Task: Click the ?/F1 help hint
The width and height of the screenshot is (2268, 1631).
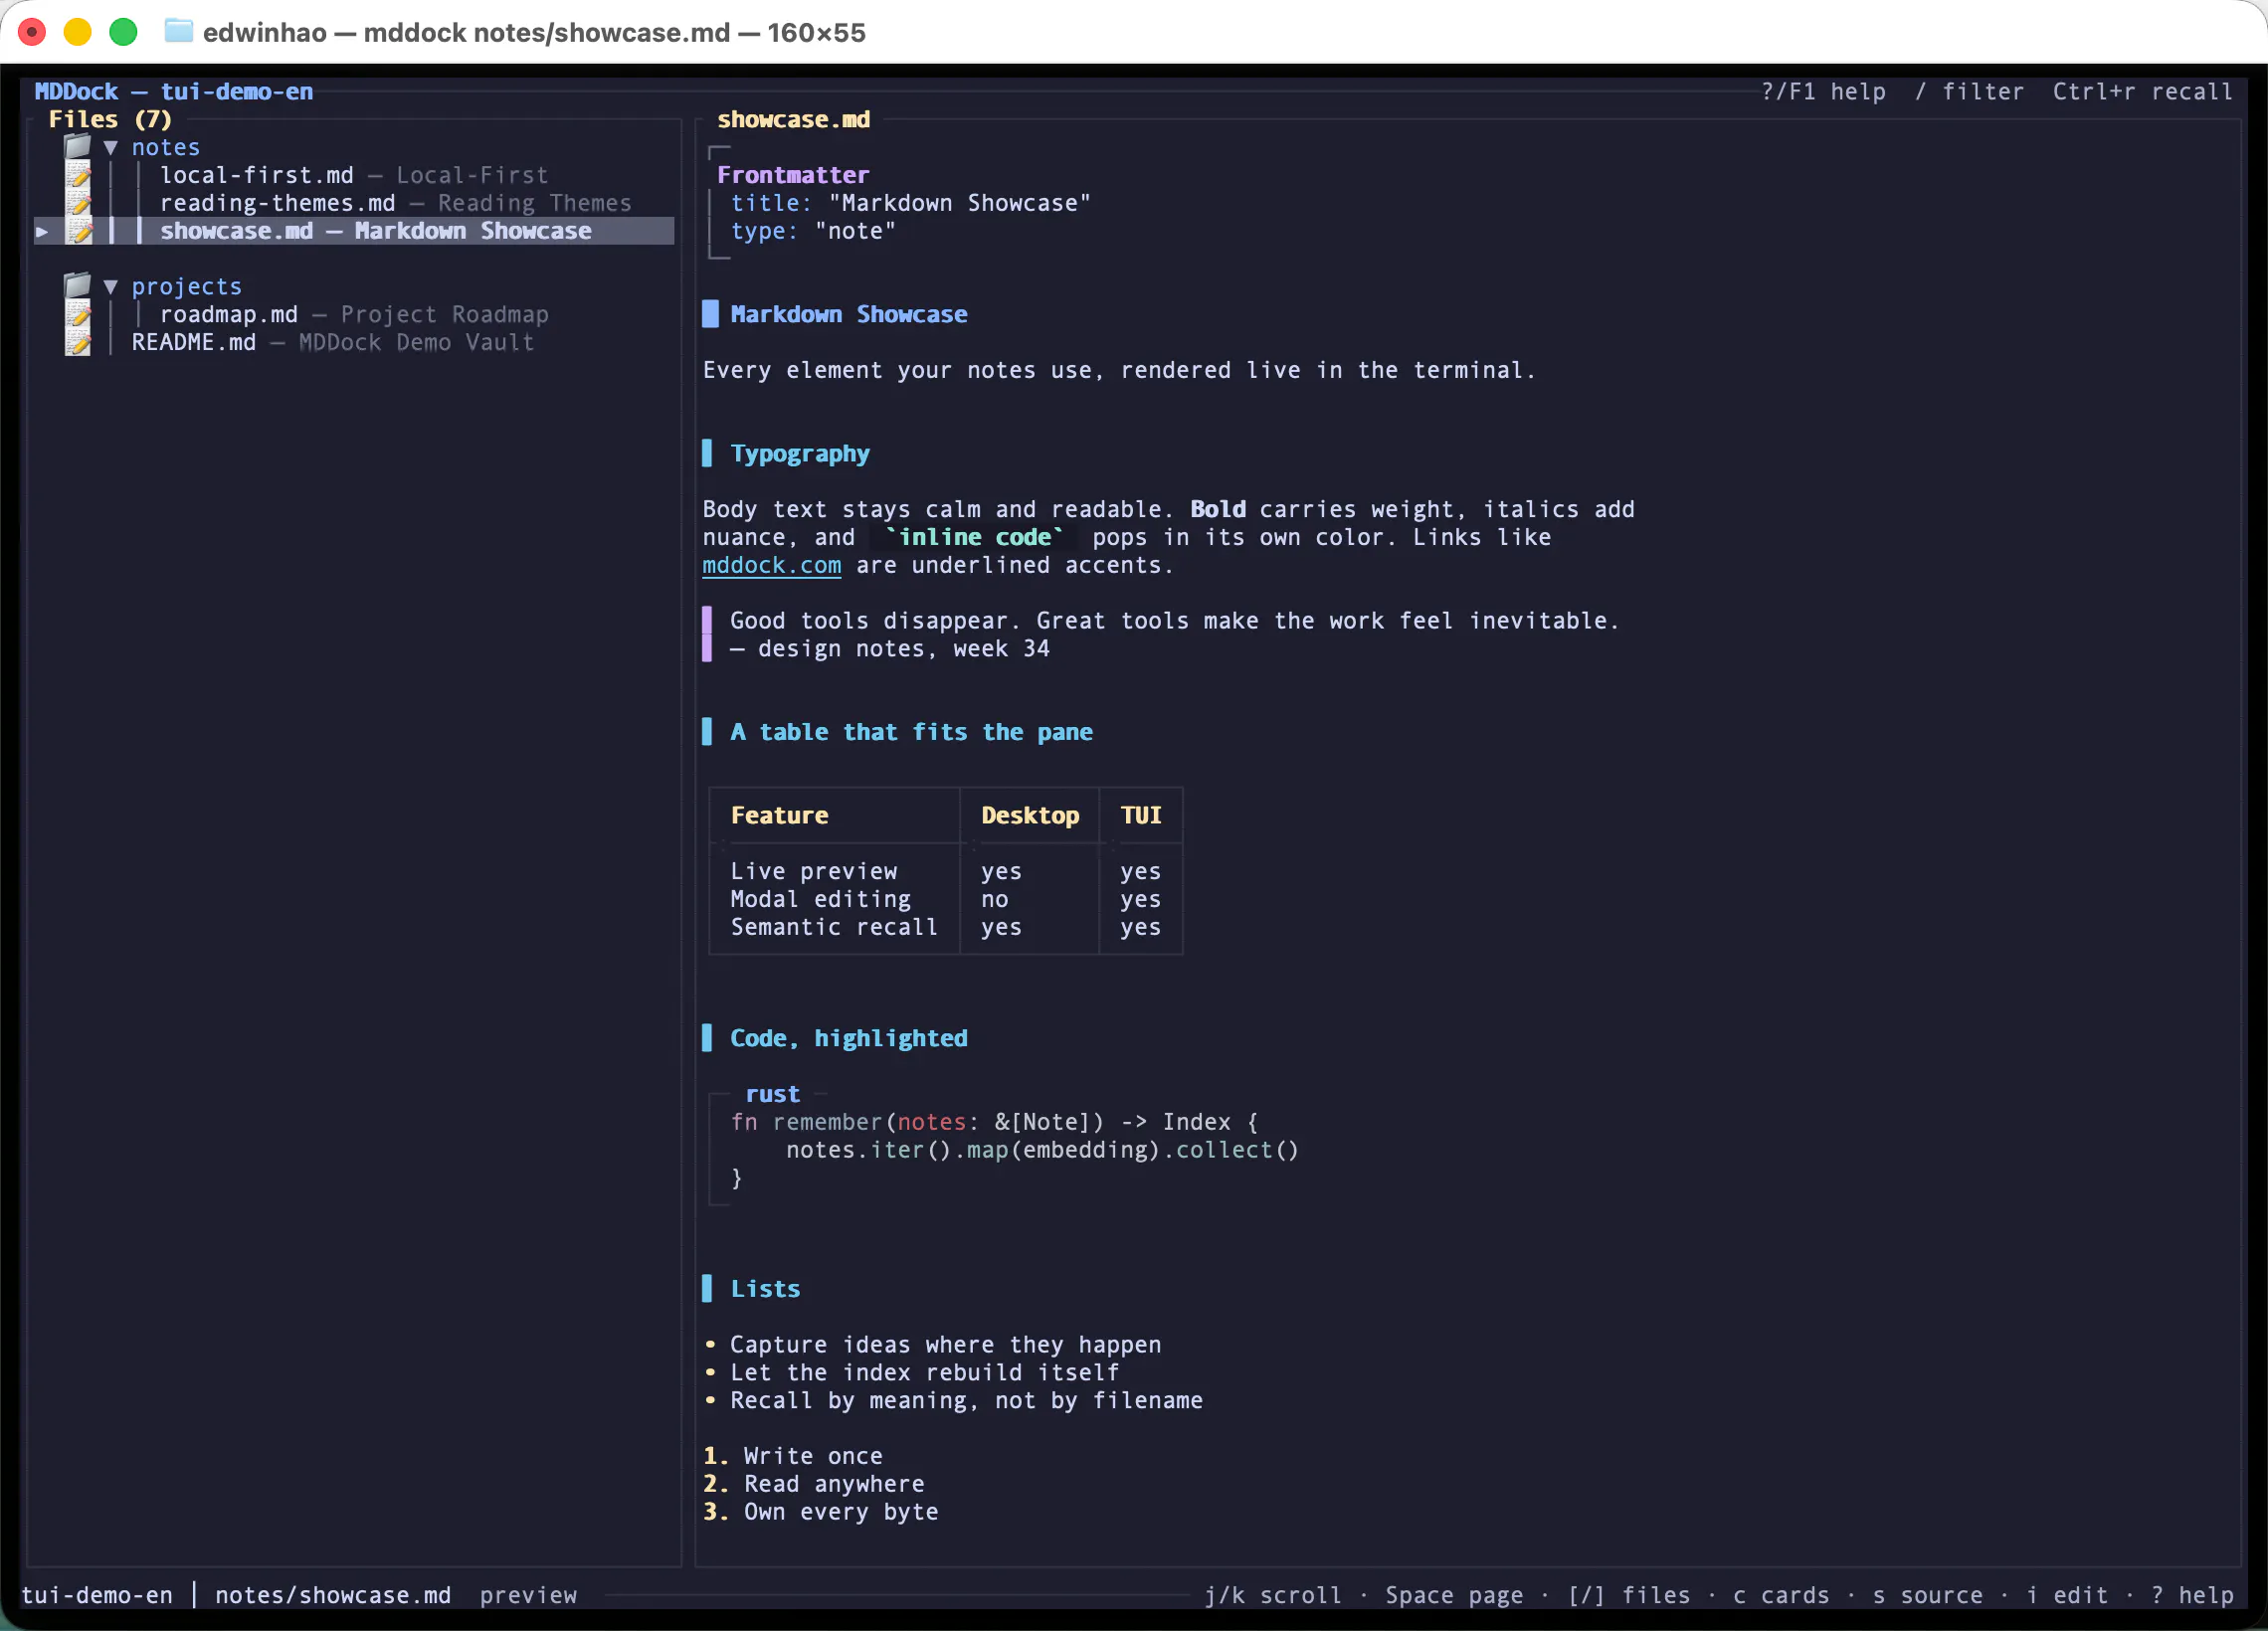Action: [1823, 91]
